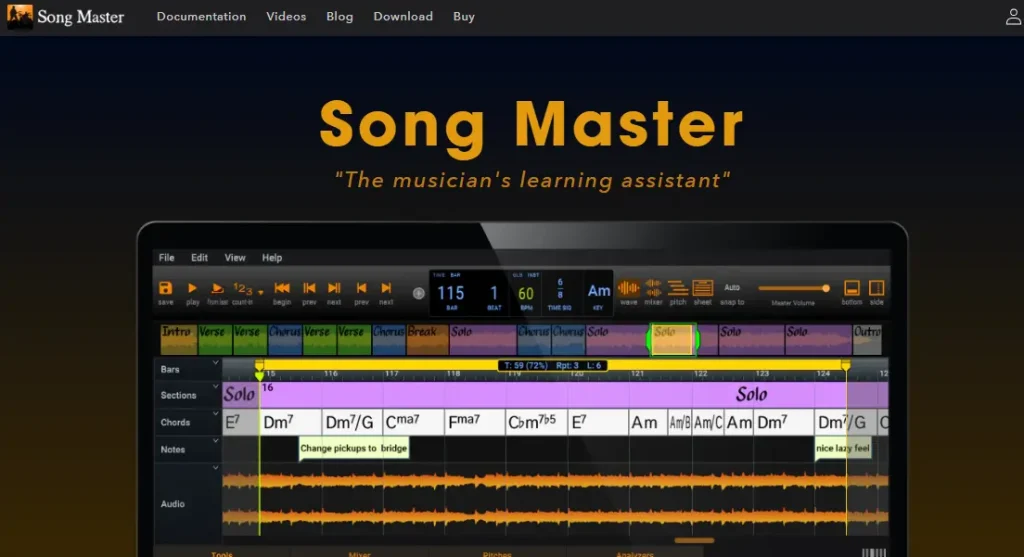Click the prev icon next to begin
The height and width of the screenshot is (557, 1024).
click(x=309, y=288)
